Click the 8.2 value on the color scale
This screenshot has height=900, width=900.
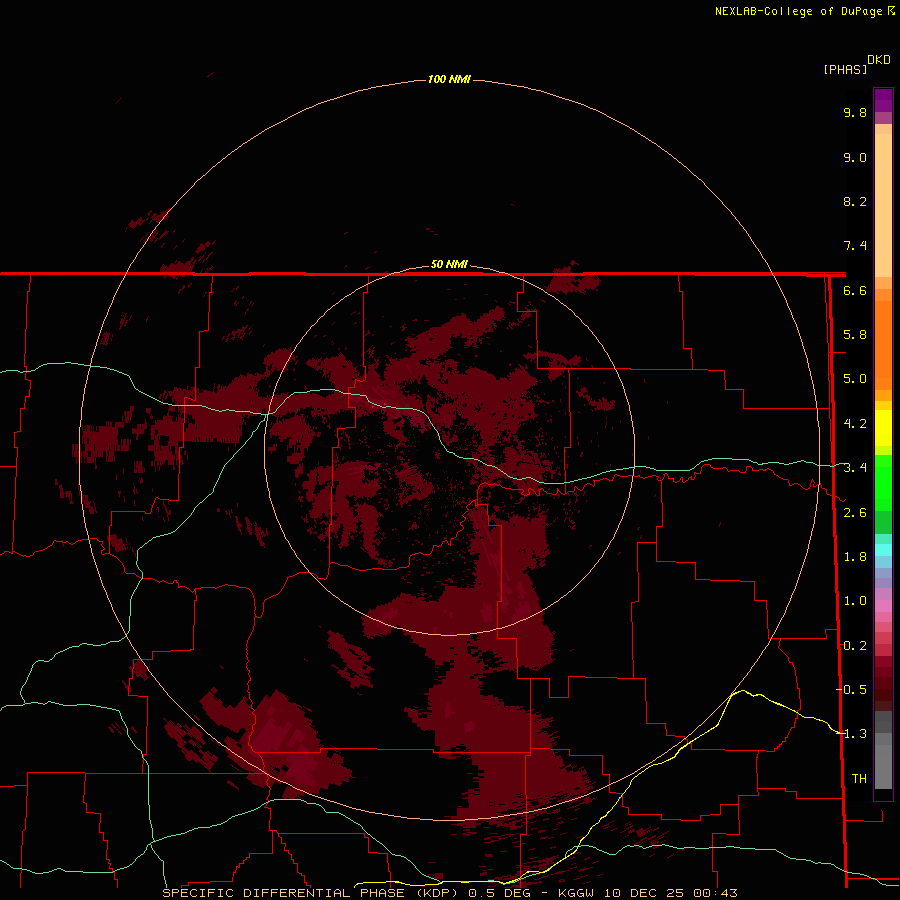point(855,201)
